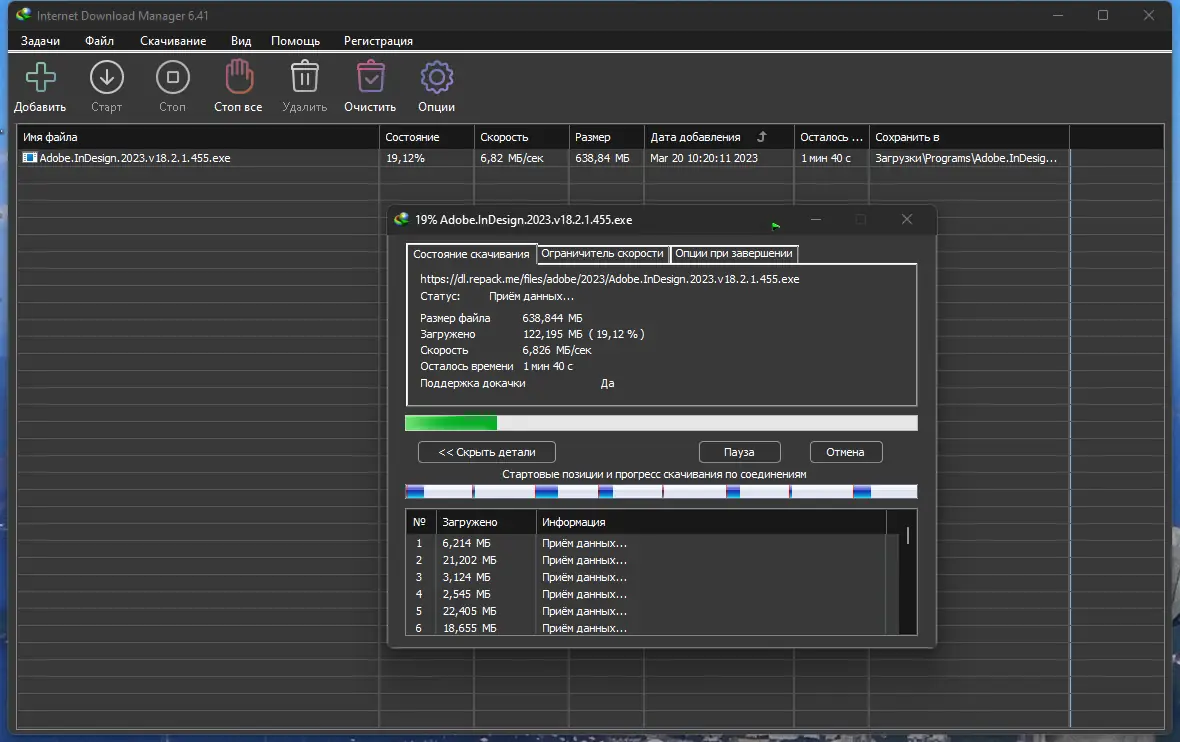Click the 638,84 МБ size cell
Image resolution: width=1180 pixels, height=742 pixels.
602,158
